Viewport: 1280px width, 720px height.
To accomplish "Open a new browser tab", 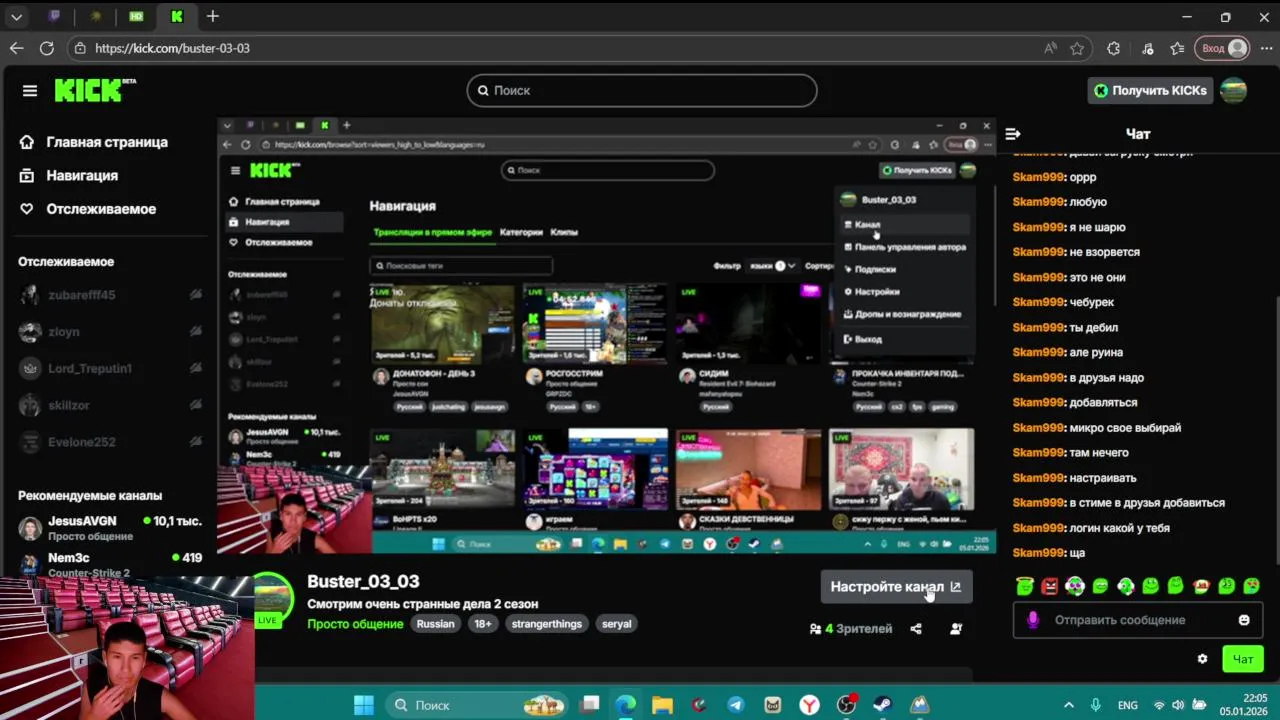I will [x=212, y=17].
